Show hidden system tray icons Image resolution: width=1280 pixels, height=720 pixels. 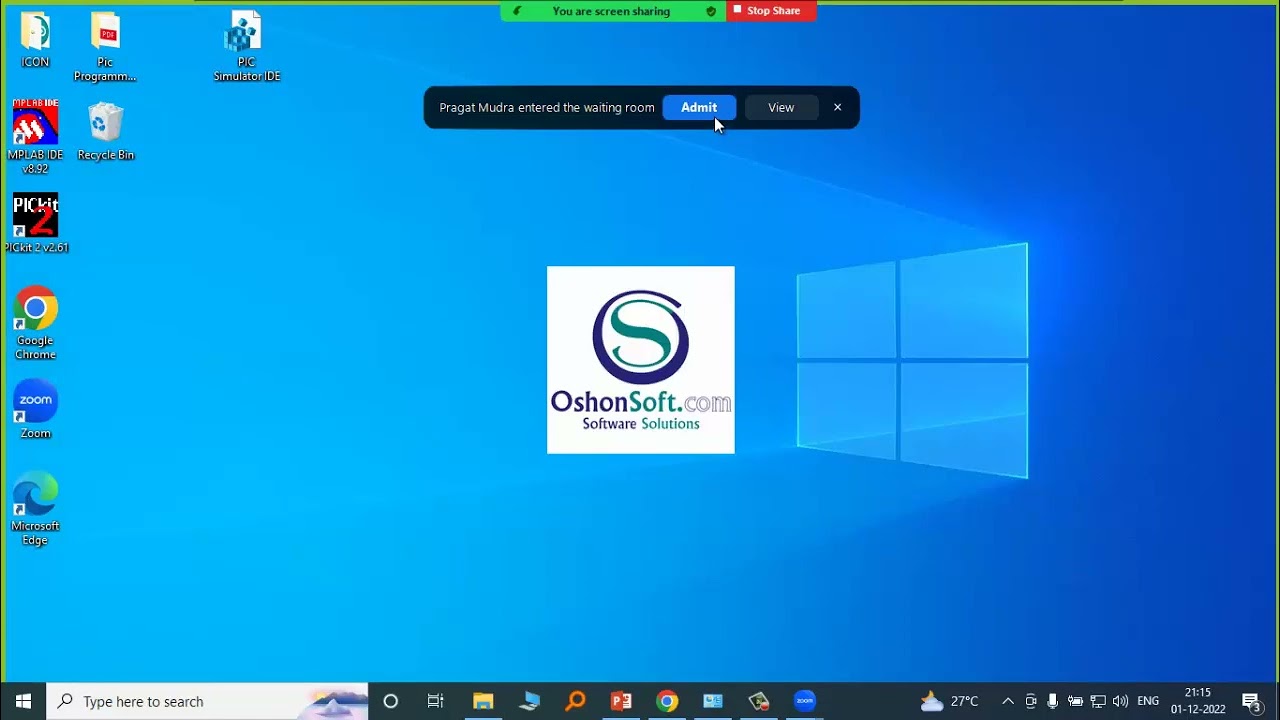click(1008, 701)
